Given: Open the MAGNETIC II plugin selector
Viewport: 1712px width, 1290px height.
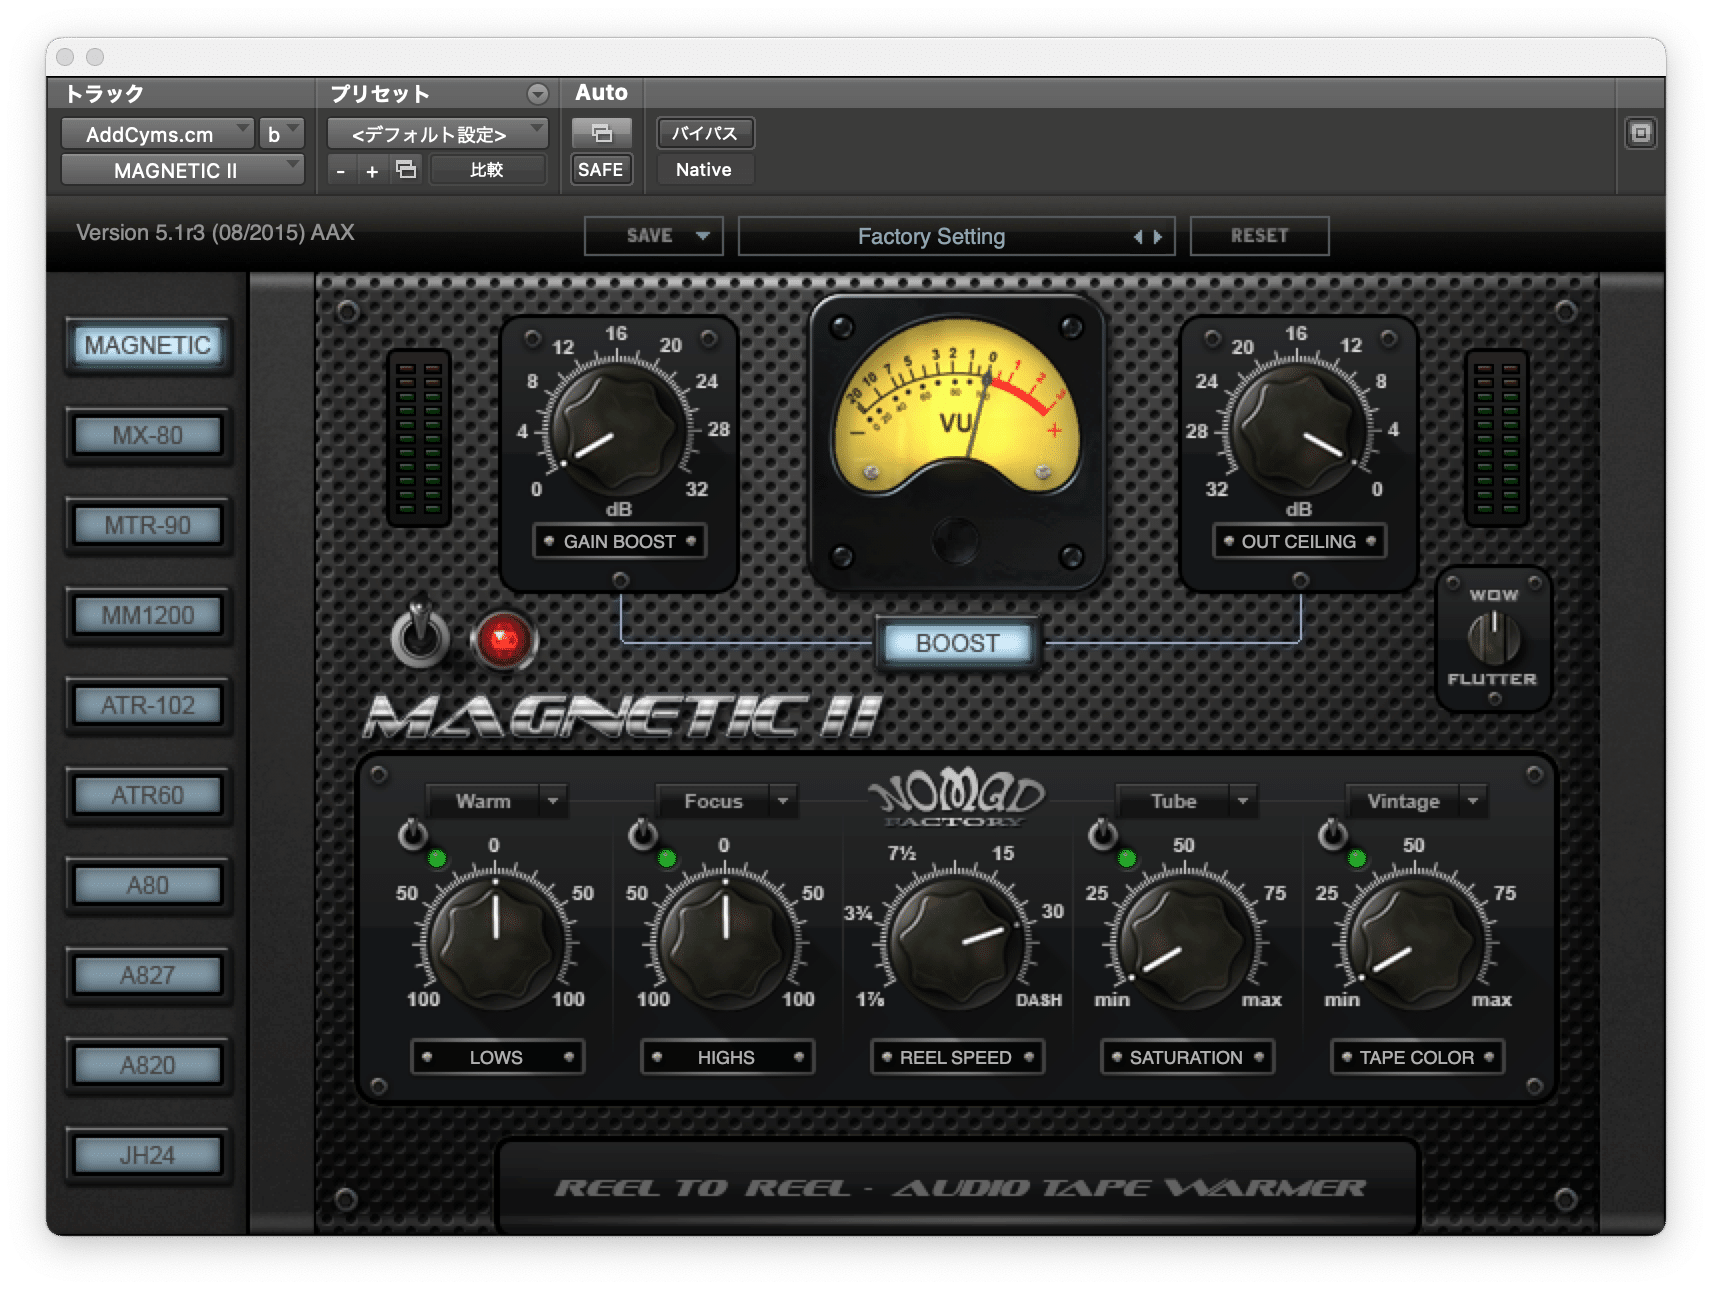Looking at the screenshot, I should [x=182, y=170].
